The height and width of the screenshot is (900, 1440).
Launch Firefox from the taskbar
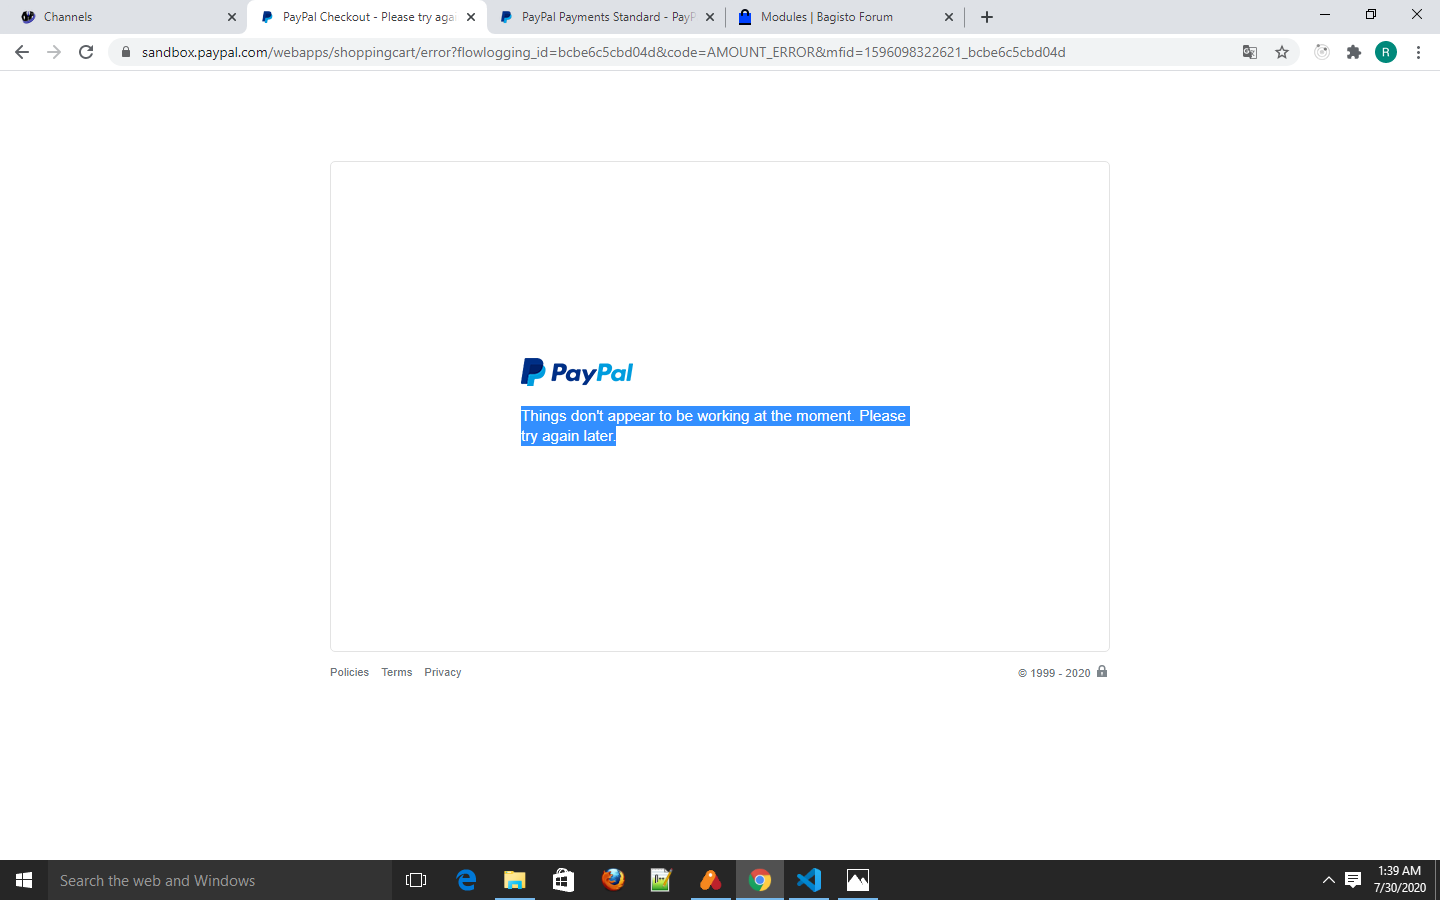pos(612,880)
